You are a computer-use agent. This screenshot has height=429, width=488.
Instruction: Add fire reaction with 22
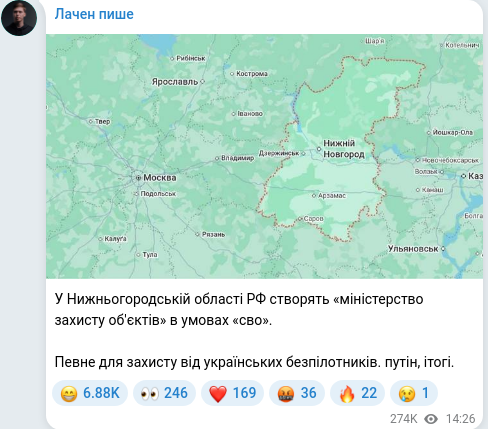[x=357, y=393]
